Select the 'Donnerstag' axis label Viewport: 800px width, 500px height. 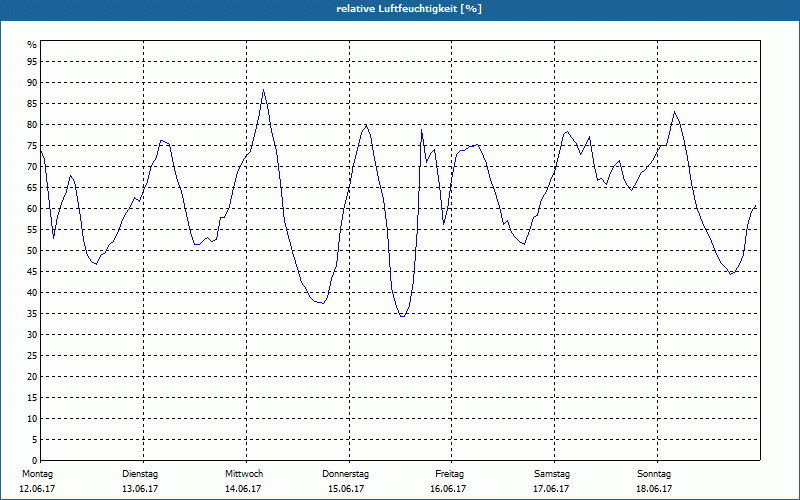coord(345,474)
